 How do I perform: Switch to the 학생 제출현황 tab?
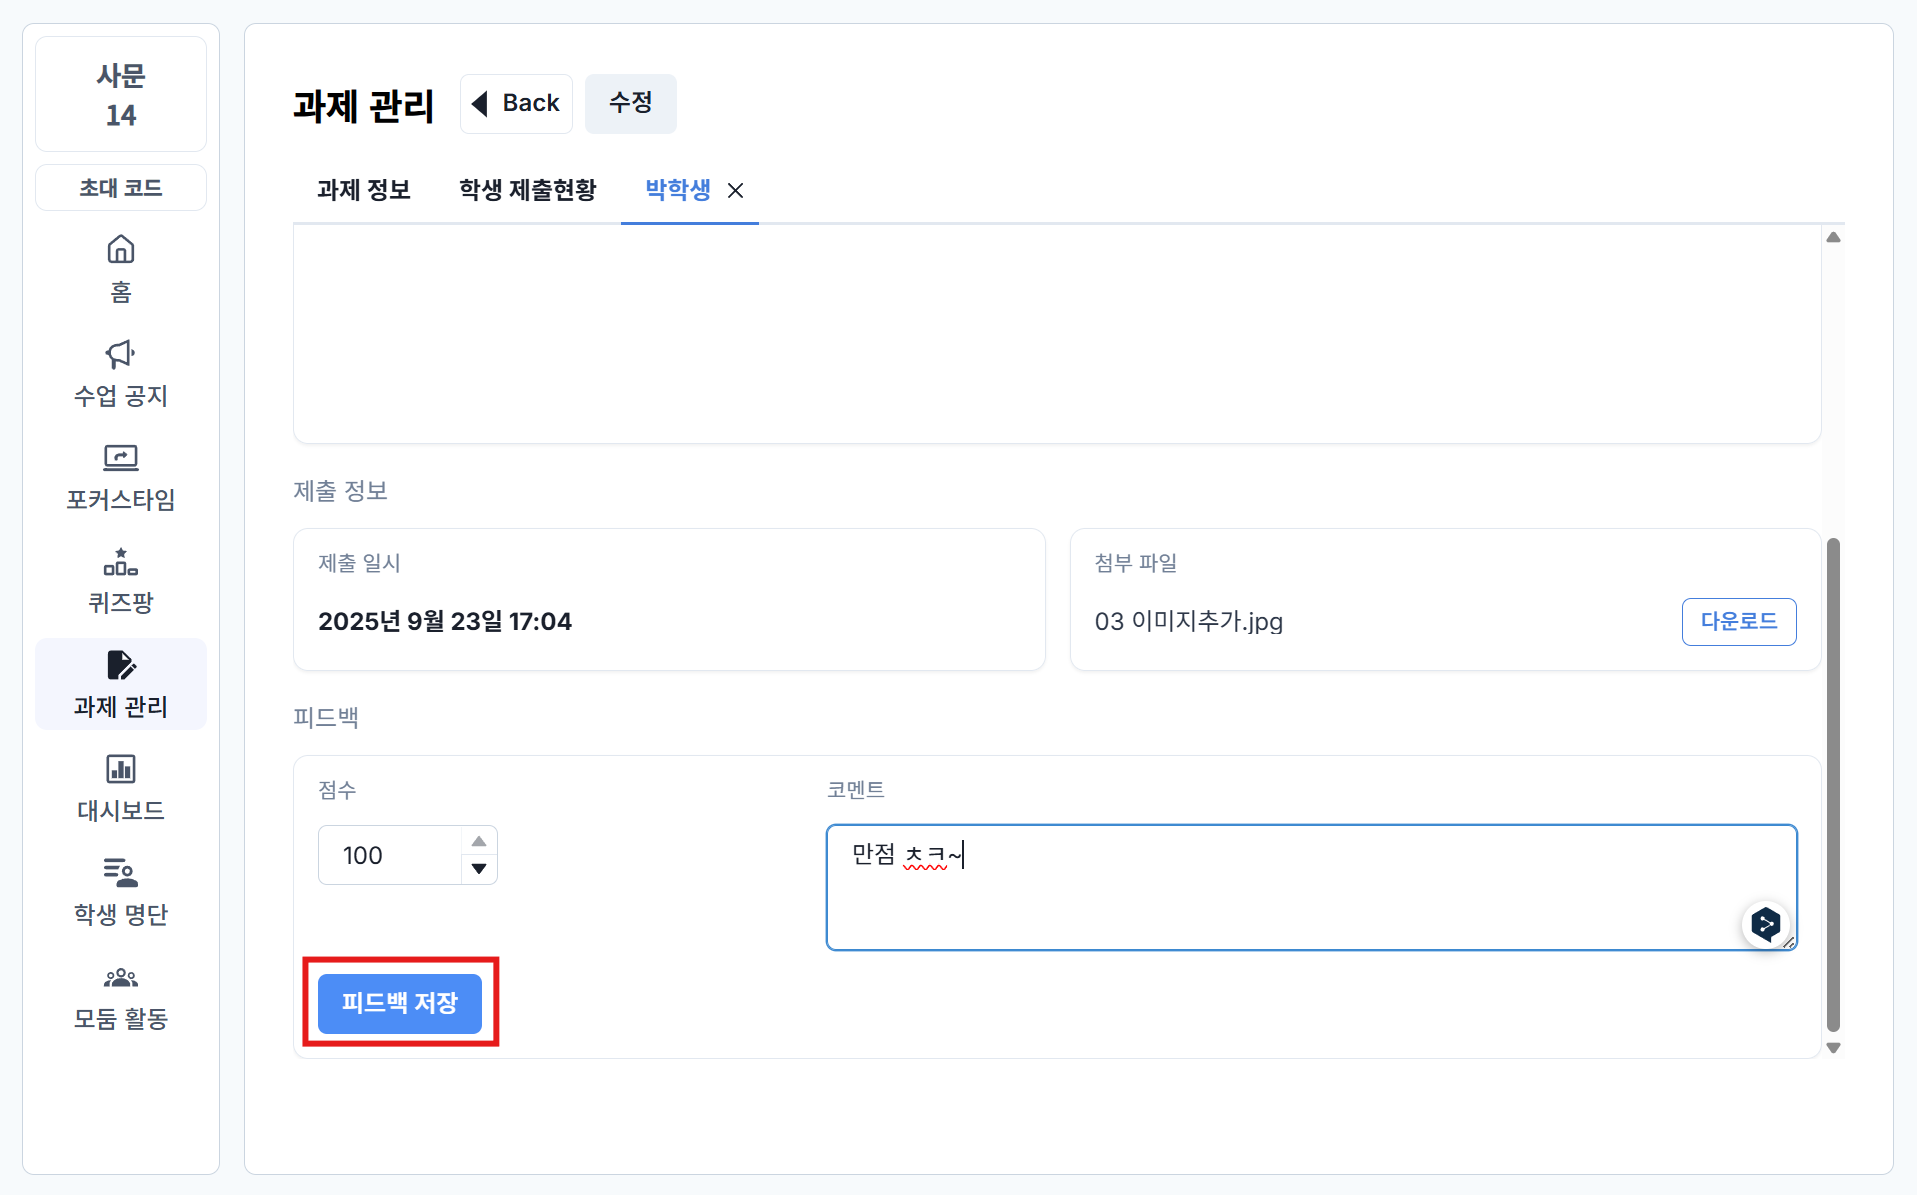tap(527, 190)
